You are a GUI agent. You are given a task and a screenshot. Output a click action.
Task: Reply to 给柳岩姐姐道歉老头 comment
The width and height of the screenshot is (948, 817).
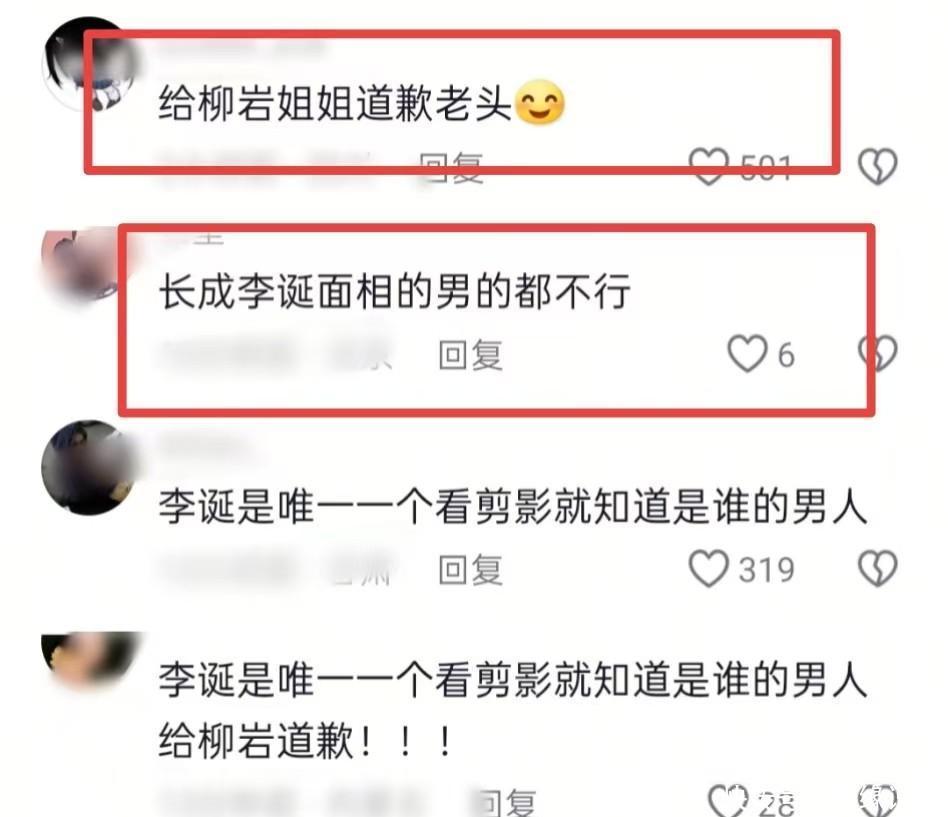click(x=452, y=166)
